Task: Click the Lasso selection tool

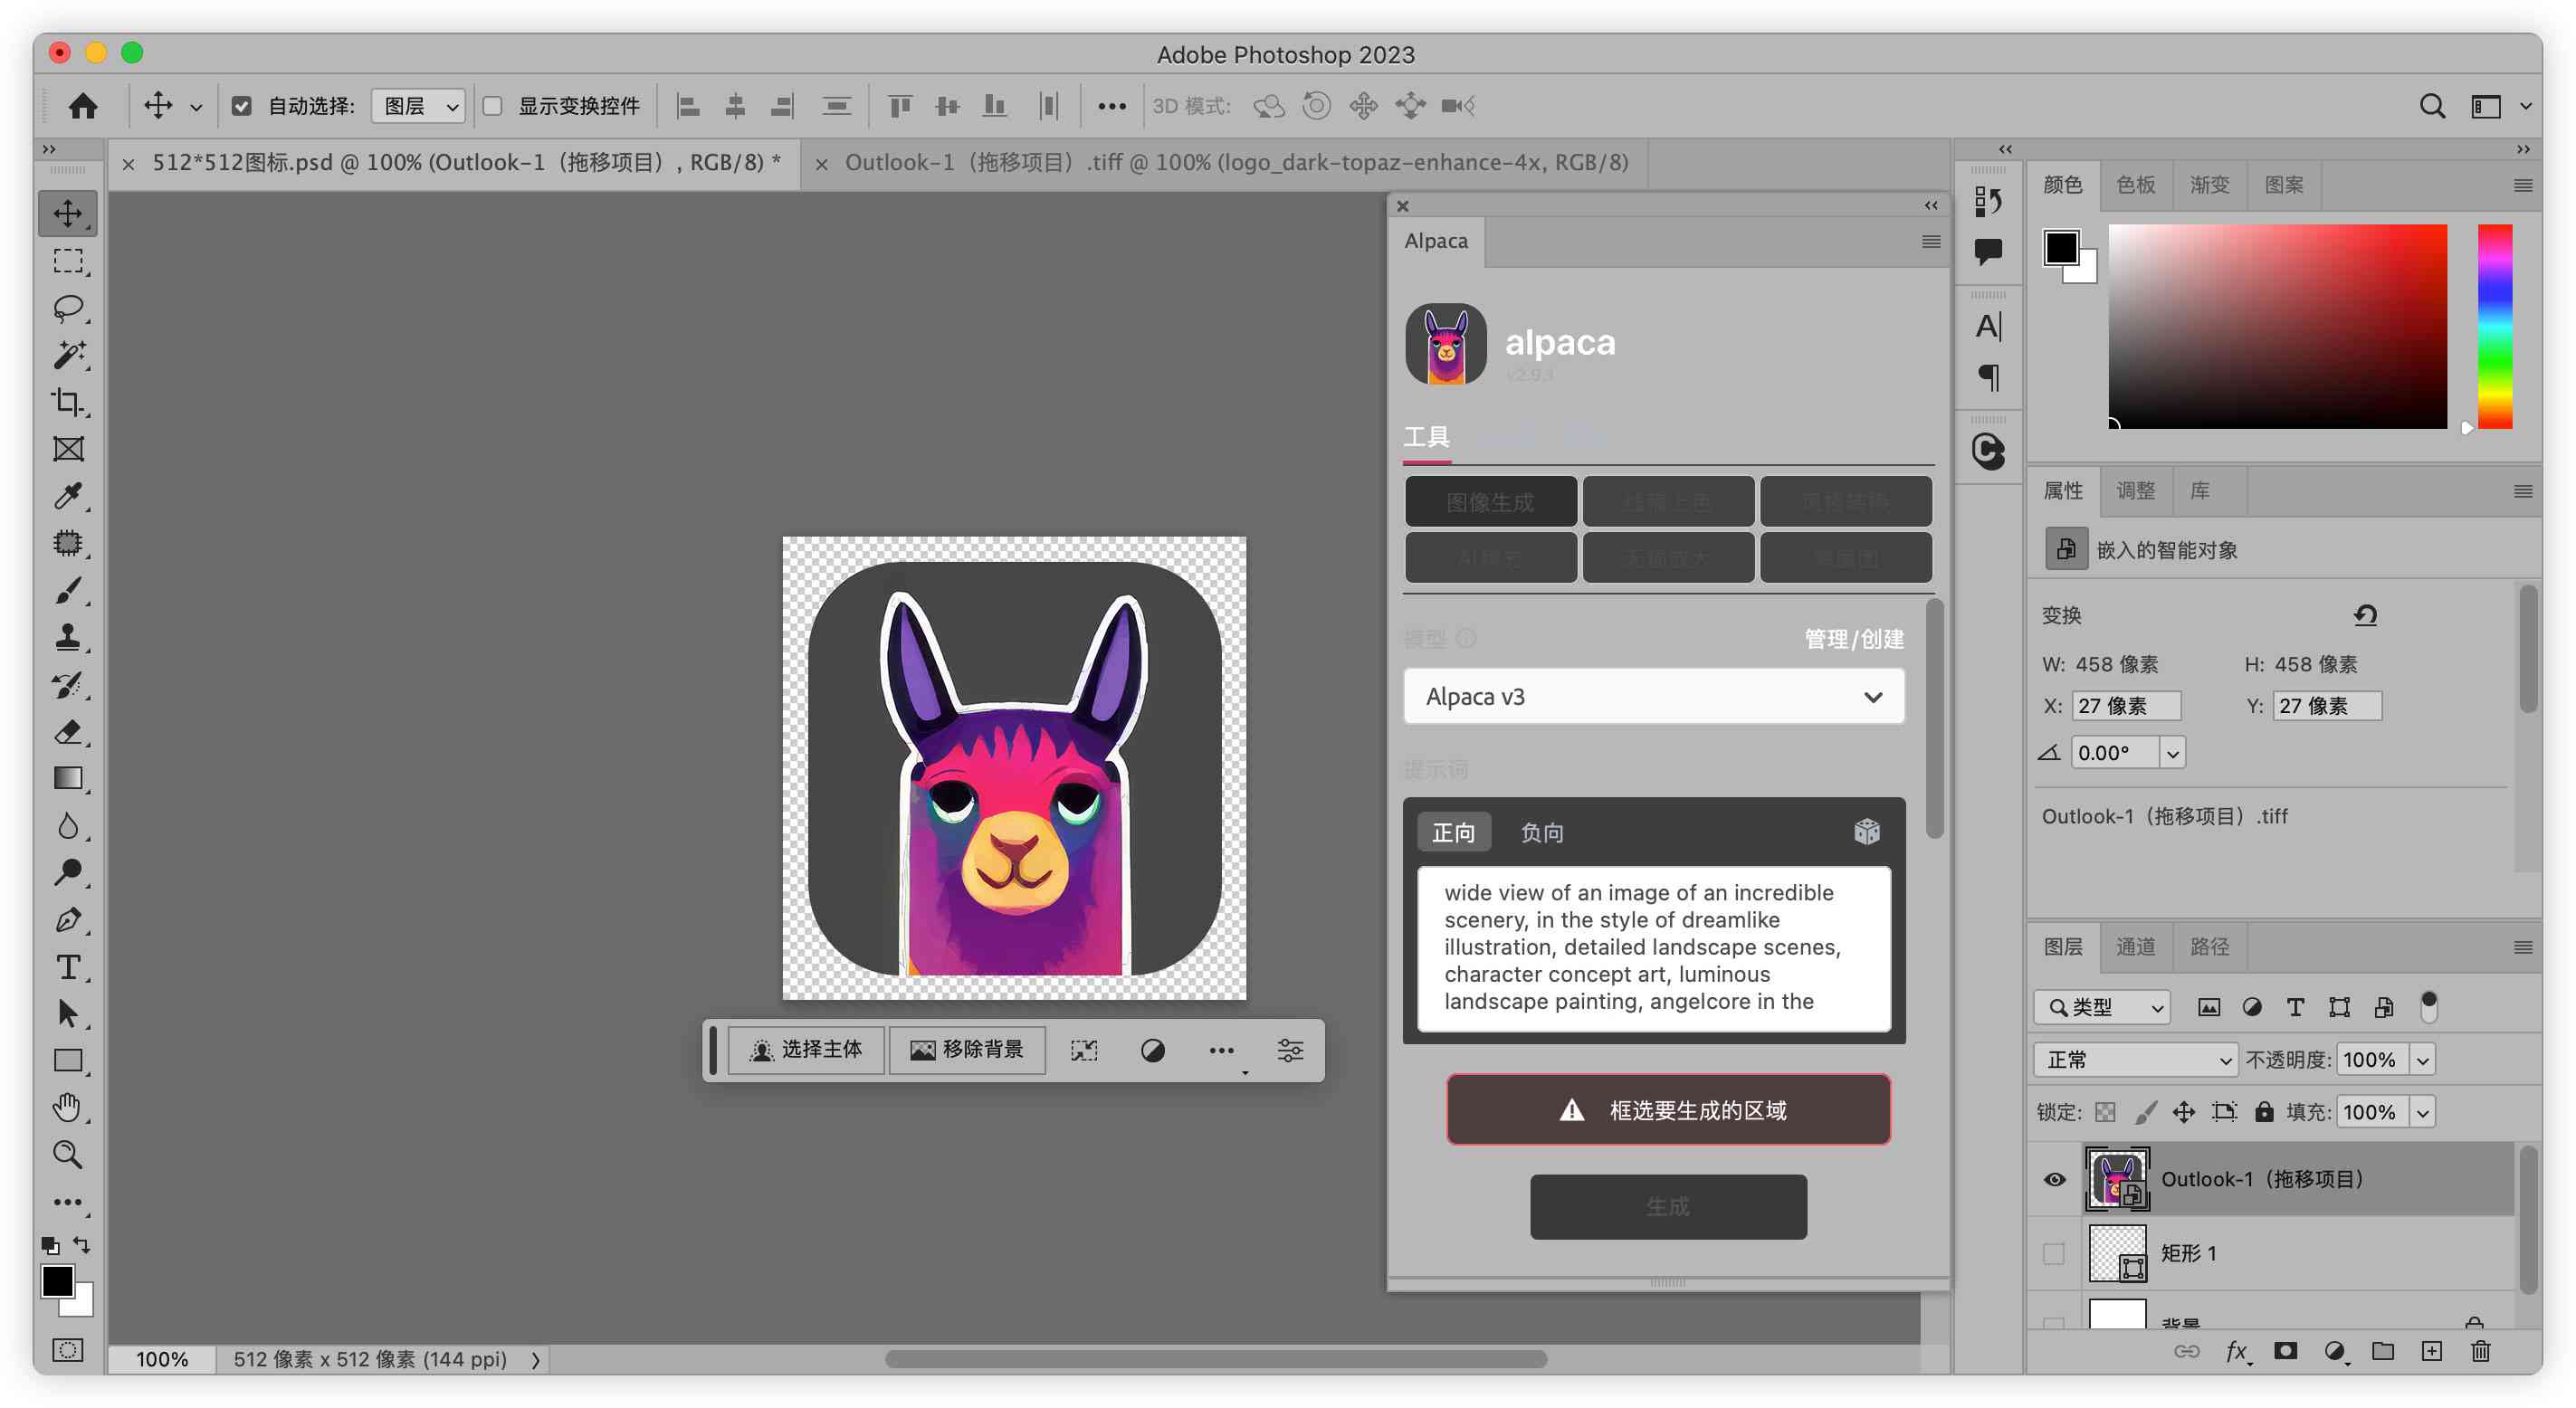Action: (x=70, y=307)
